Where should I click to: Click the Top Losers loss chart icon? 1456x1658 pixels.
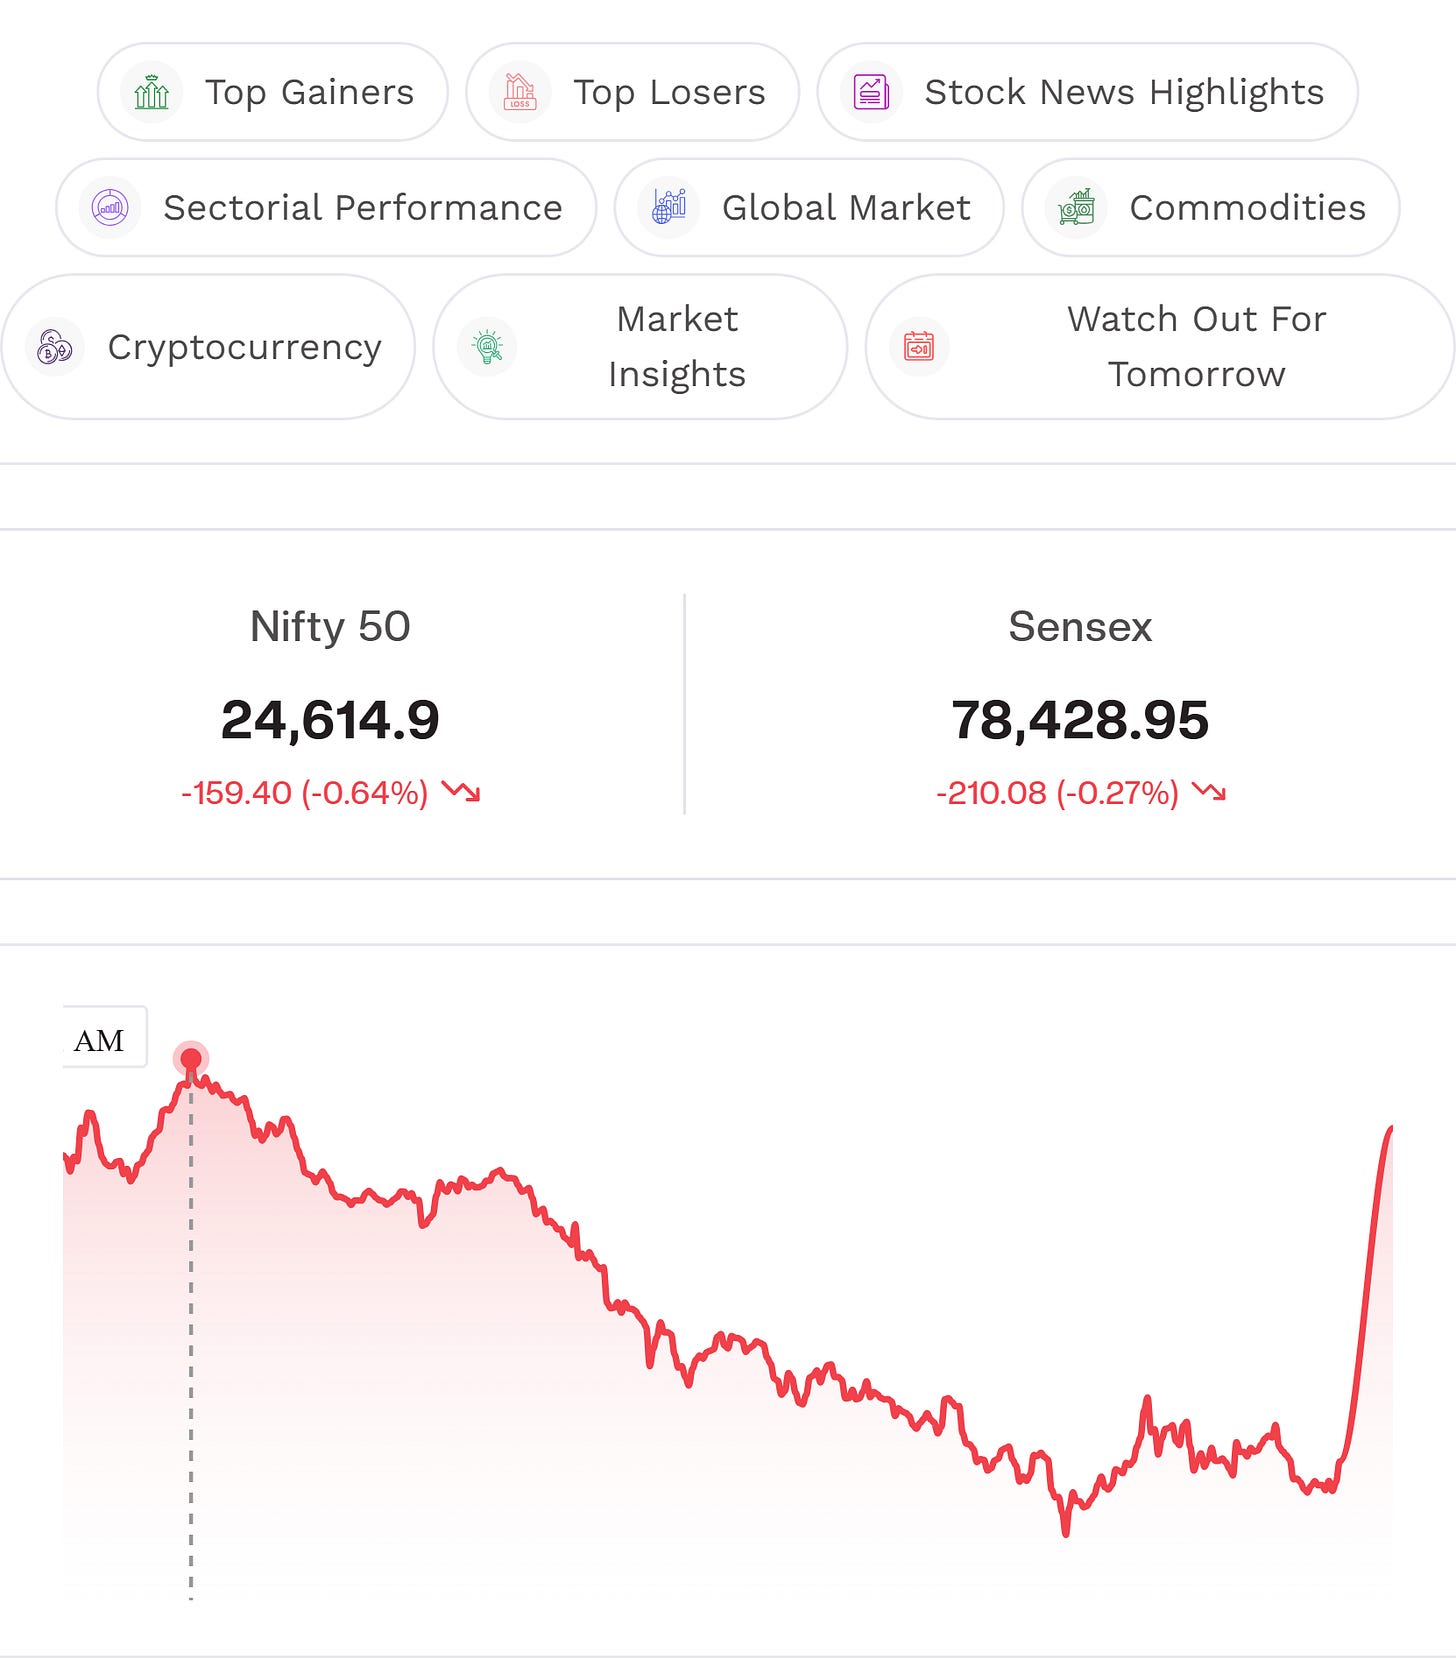pos(520,92)
